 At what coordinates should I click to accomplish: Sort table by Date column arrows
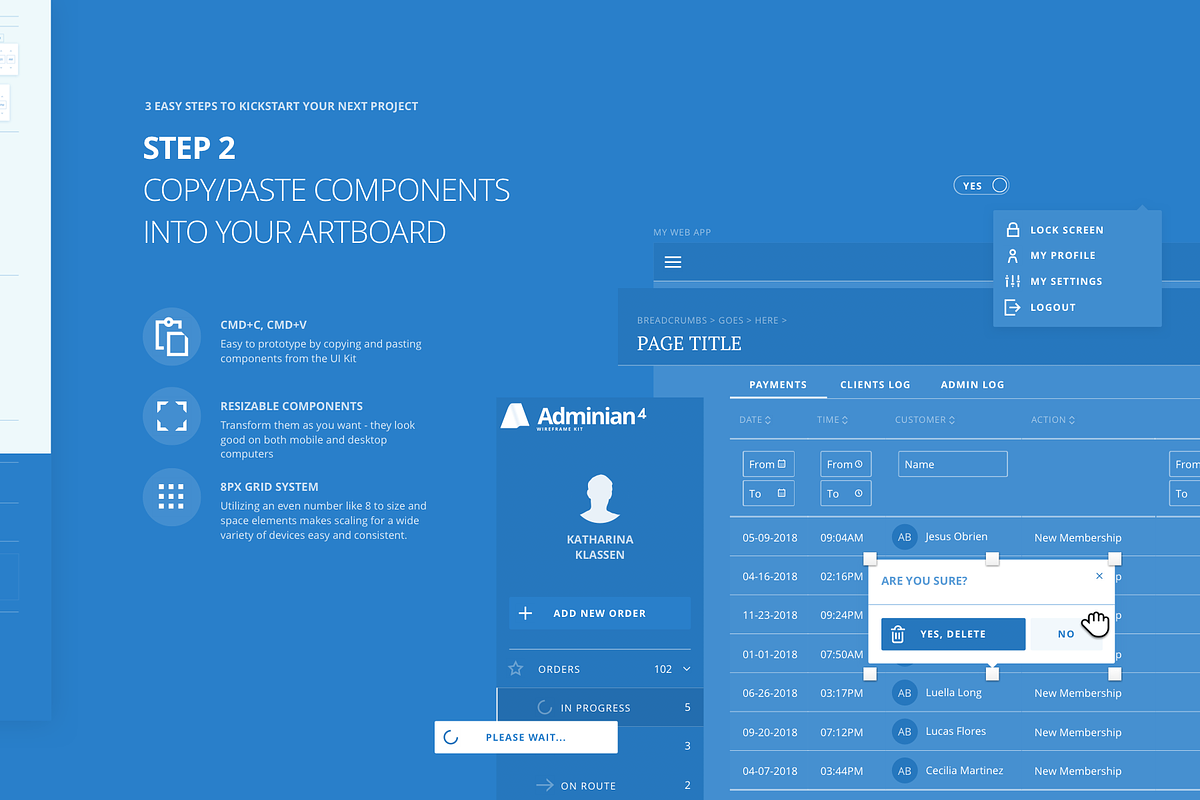point(767,420)
